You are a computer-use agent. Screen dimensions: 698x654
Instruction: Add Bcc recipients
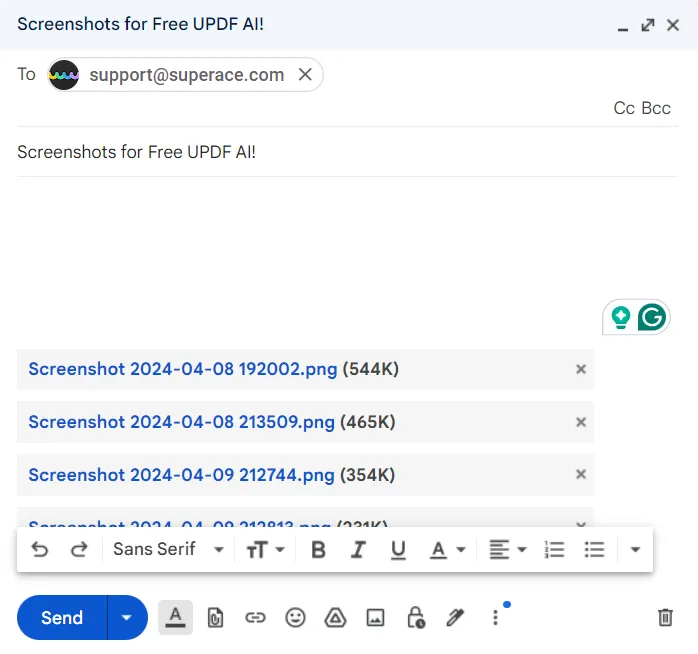click(x=656, y=108)
